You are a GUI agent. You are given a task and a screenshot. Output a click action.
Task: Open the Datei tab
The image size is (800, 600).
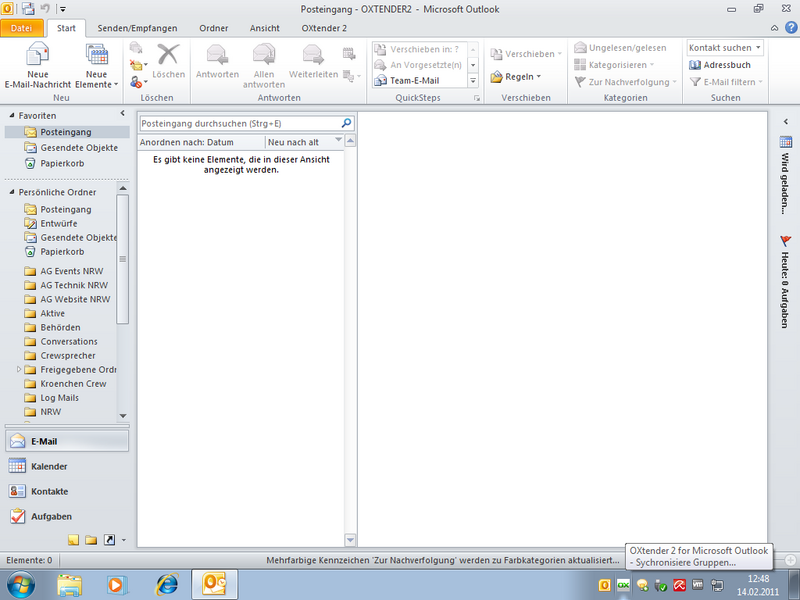21,28
